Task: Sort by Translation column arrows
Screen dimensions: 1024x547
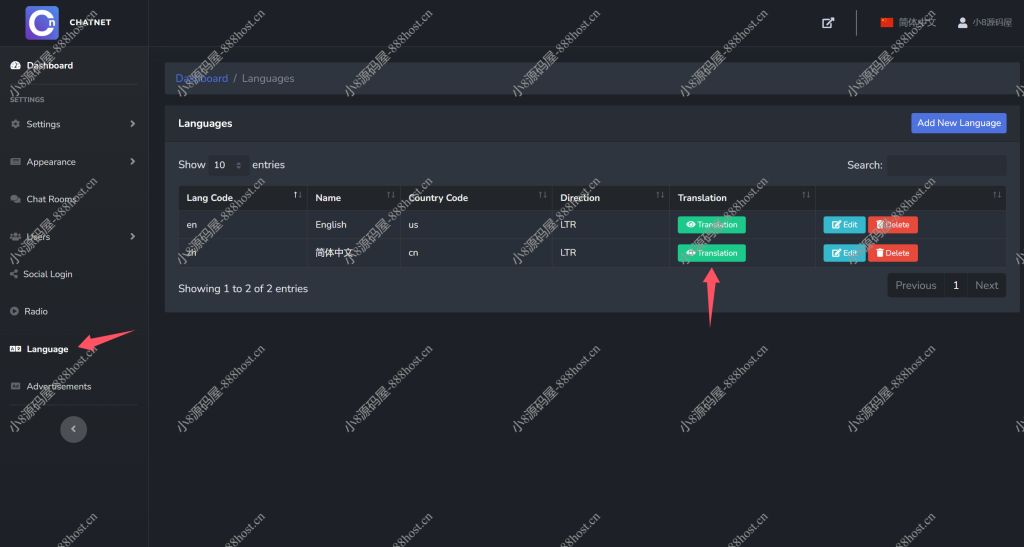Action: [x=806, y=195]
